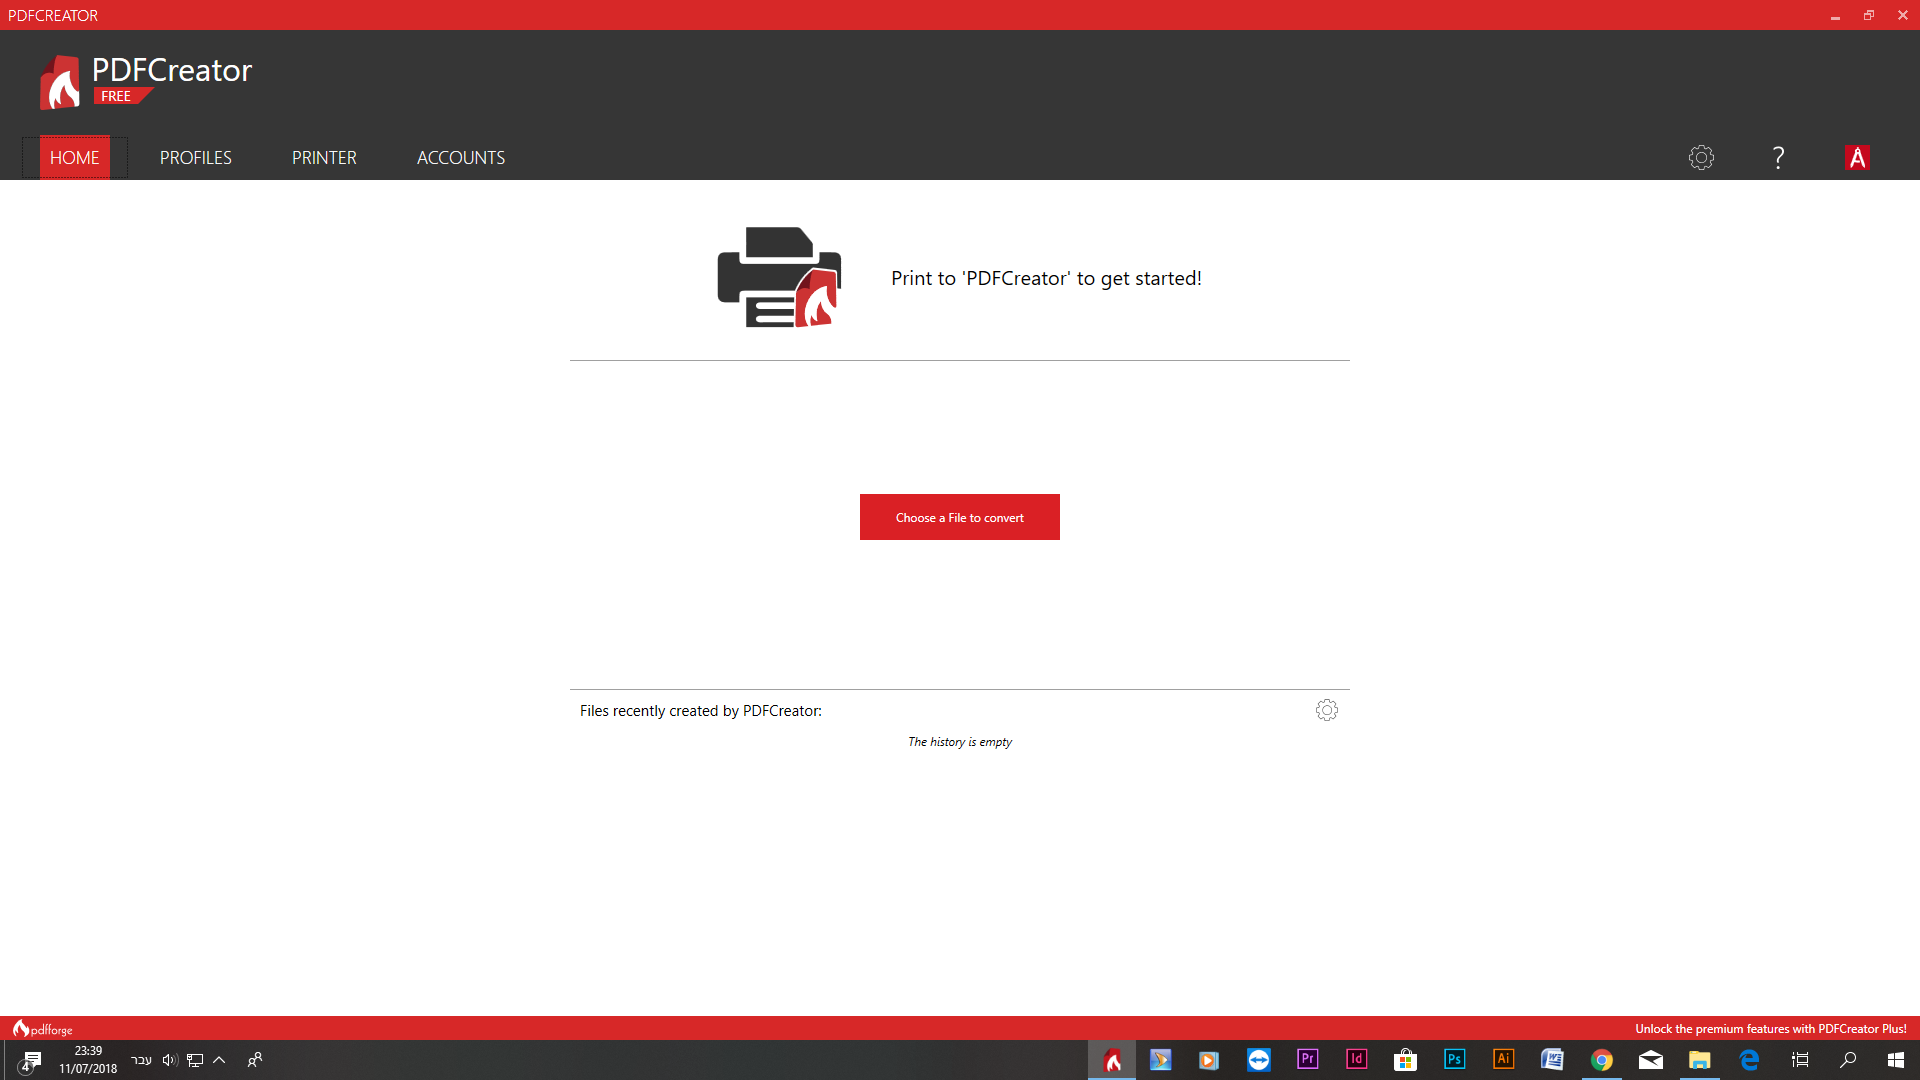
Task: Click the 'Choose a File to convert' button
Action: click(x=960, y=517)
